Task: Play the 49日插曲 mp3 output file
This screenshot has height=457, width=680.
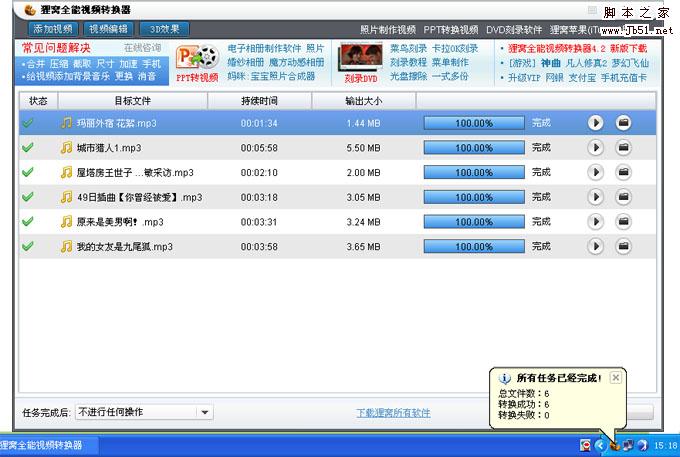Action: 595,197
